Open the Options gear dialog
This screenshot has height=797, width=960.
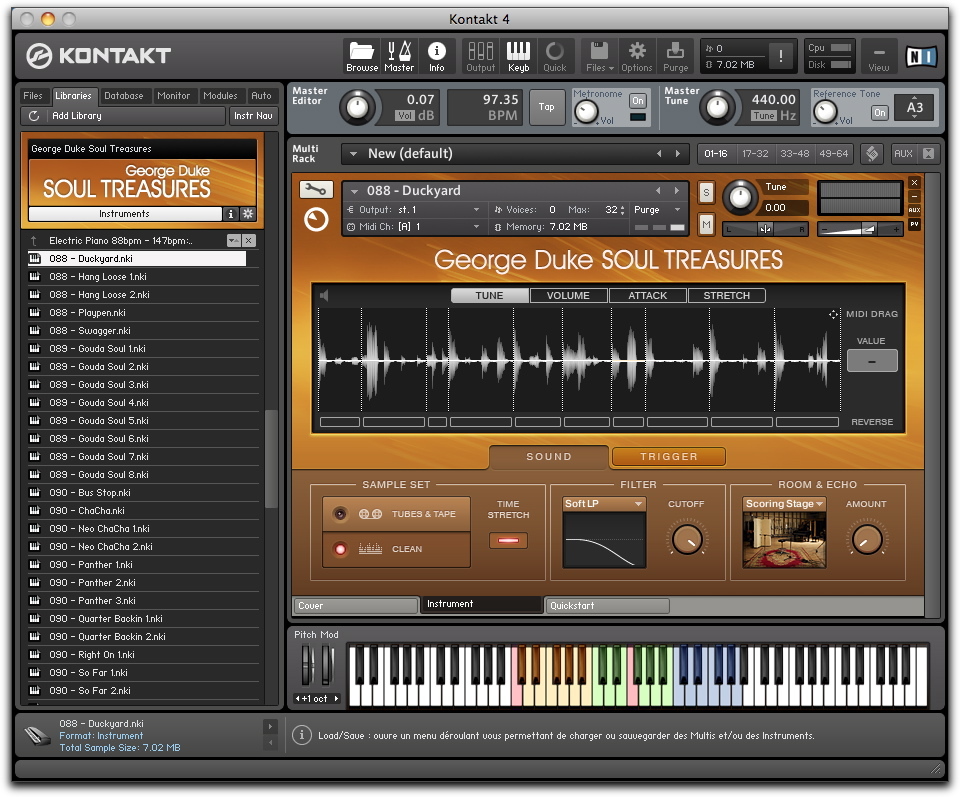pyautogui.click(x=637, y=56)
